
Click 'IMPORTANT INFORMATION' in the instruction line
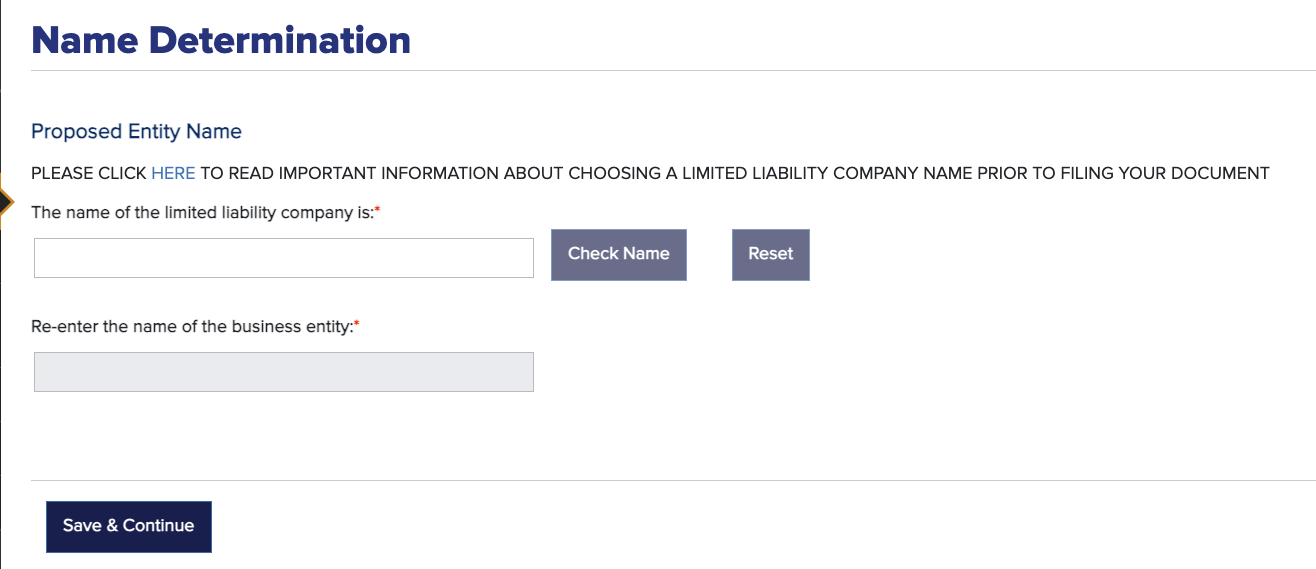coord(389,173)
